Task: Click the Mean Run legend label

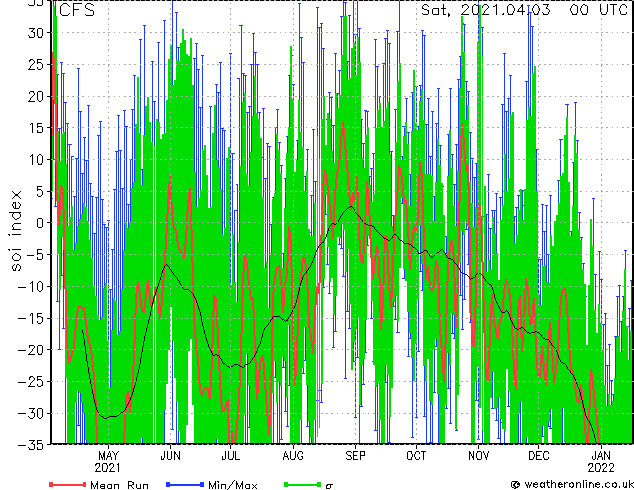Action: coord(119,485)
